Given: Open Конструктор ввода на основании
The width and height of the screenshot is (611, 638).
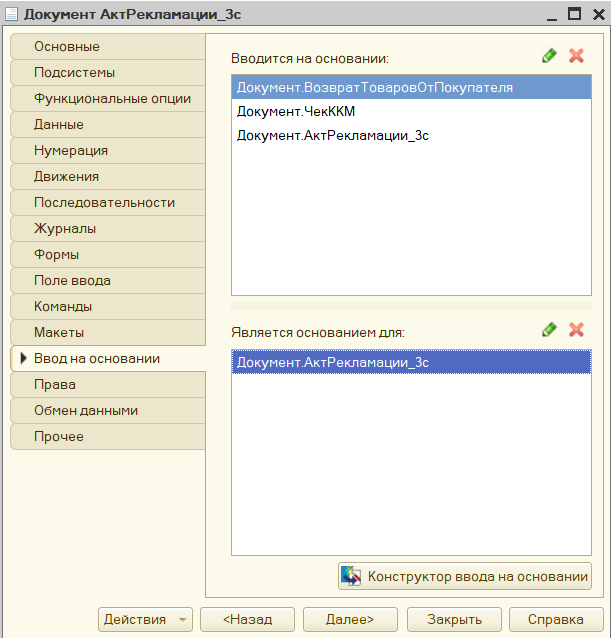Looking at the screenshot, I should (x=465, y=576).
